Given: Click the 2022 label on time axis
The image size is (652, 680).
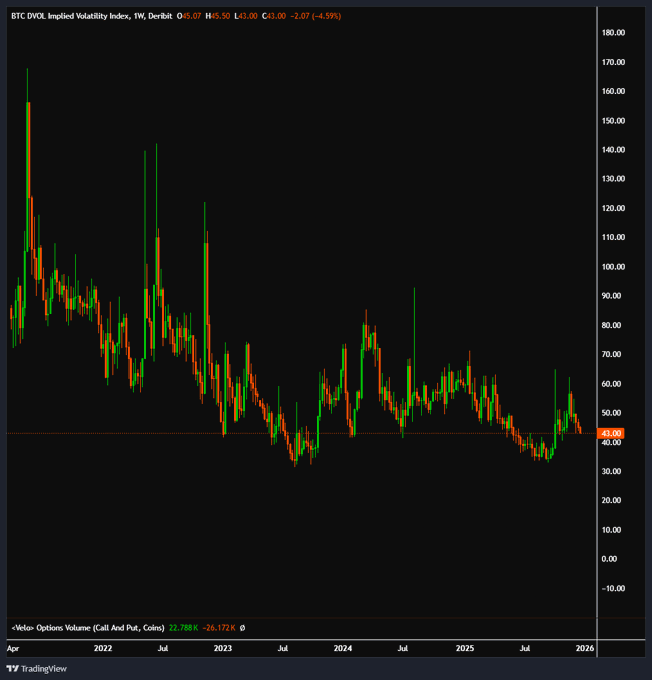Looking at the screenshot, I should click(x=102, y=648).
